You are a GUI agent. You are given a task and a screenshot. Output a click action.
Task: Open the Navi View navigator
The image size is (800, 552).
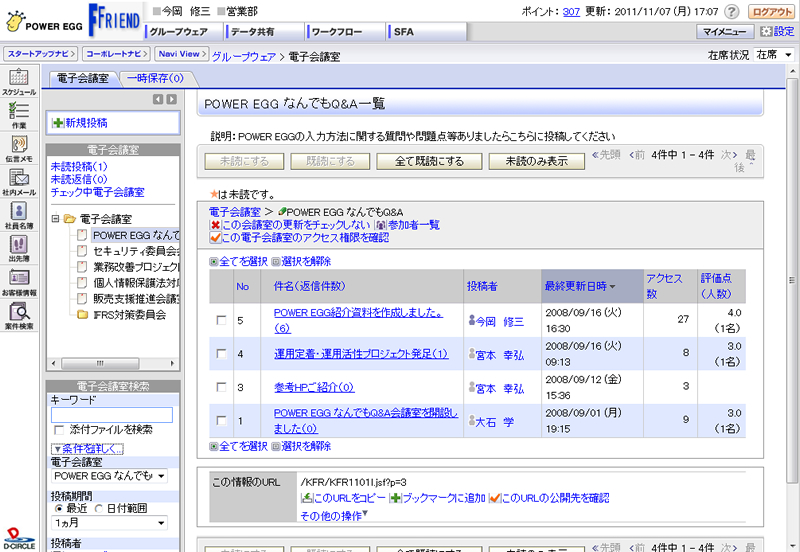182,54
